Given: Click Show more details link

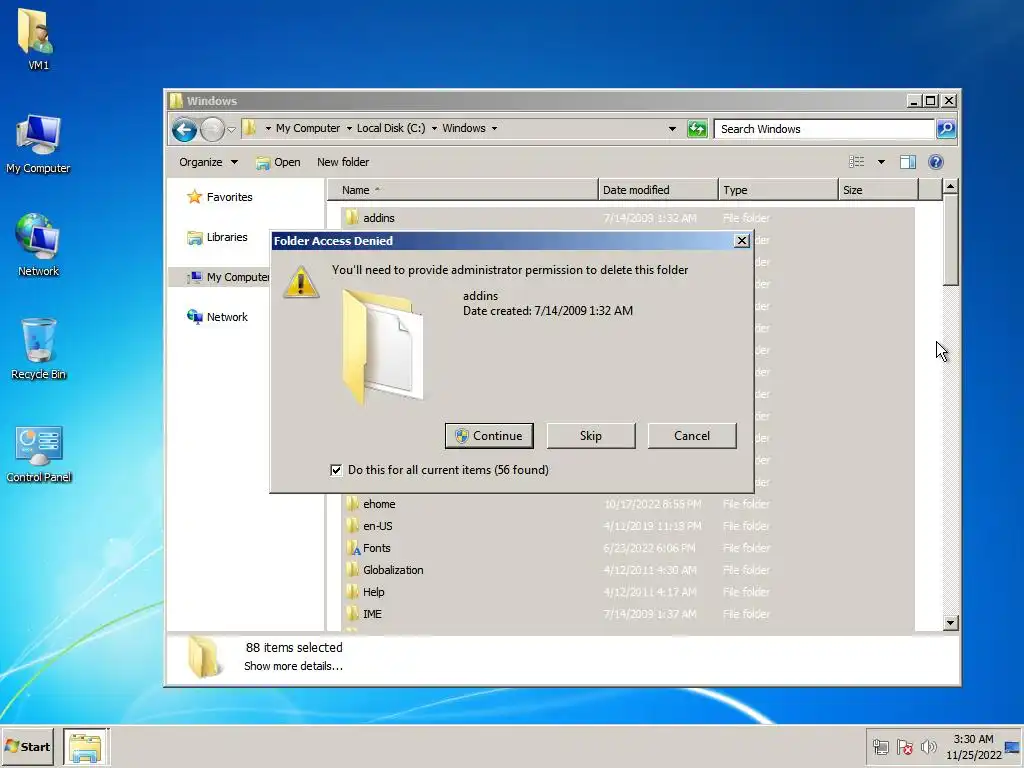Looking at the screenshot, I should (293, 666).
